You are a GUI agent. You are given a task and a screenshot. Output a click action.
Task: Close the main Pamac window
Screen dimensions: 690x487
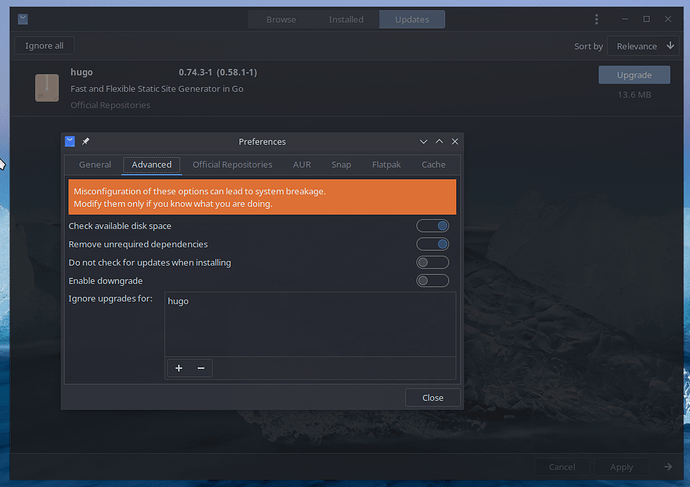tap(668, 19)
